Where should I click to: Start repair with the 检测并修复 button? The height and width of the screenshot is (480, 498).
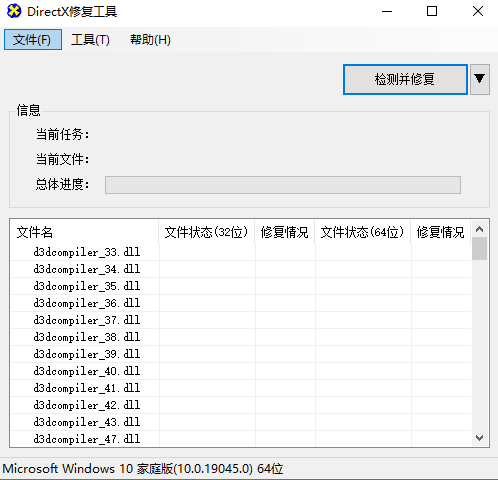[405, 79]
